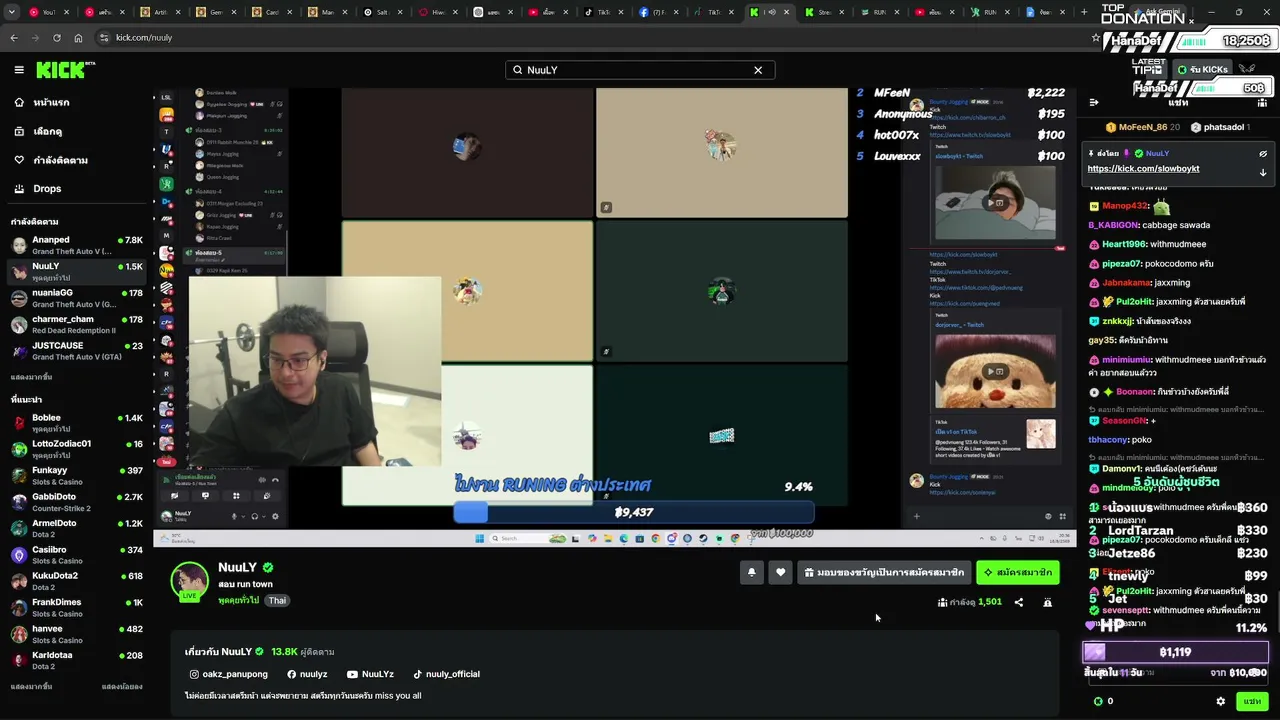Click the gift subscription button
This screenshot has height=720, width=1280.
pos(884,573)
